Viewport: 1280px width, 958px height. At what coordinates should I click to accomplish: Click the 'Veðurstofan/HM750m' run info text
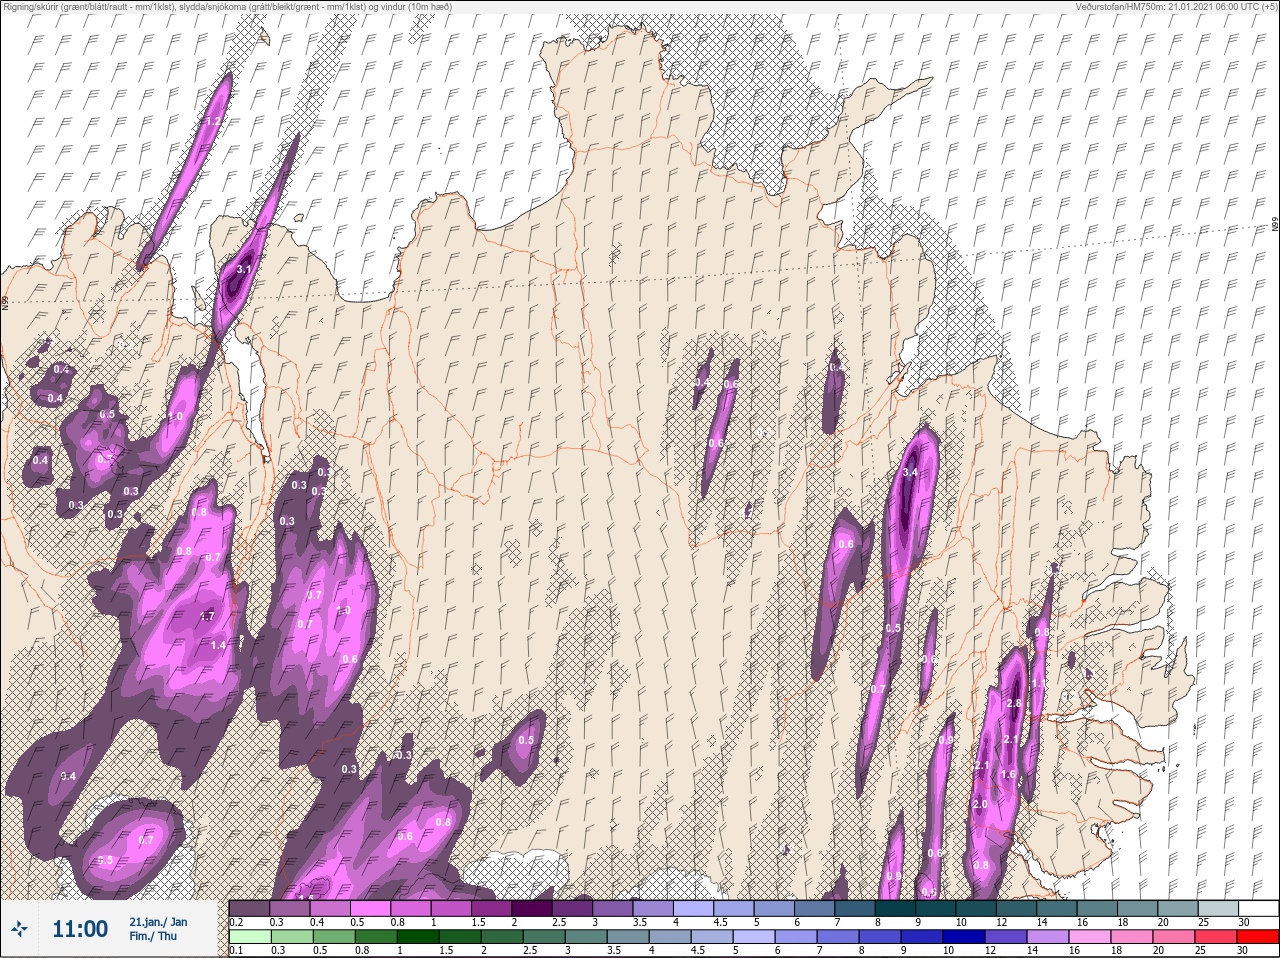tap(1177, 6)
